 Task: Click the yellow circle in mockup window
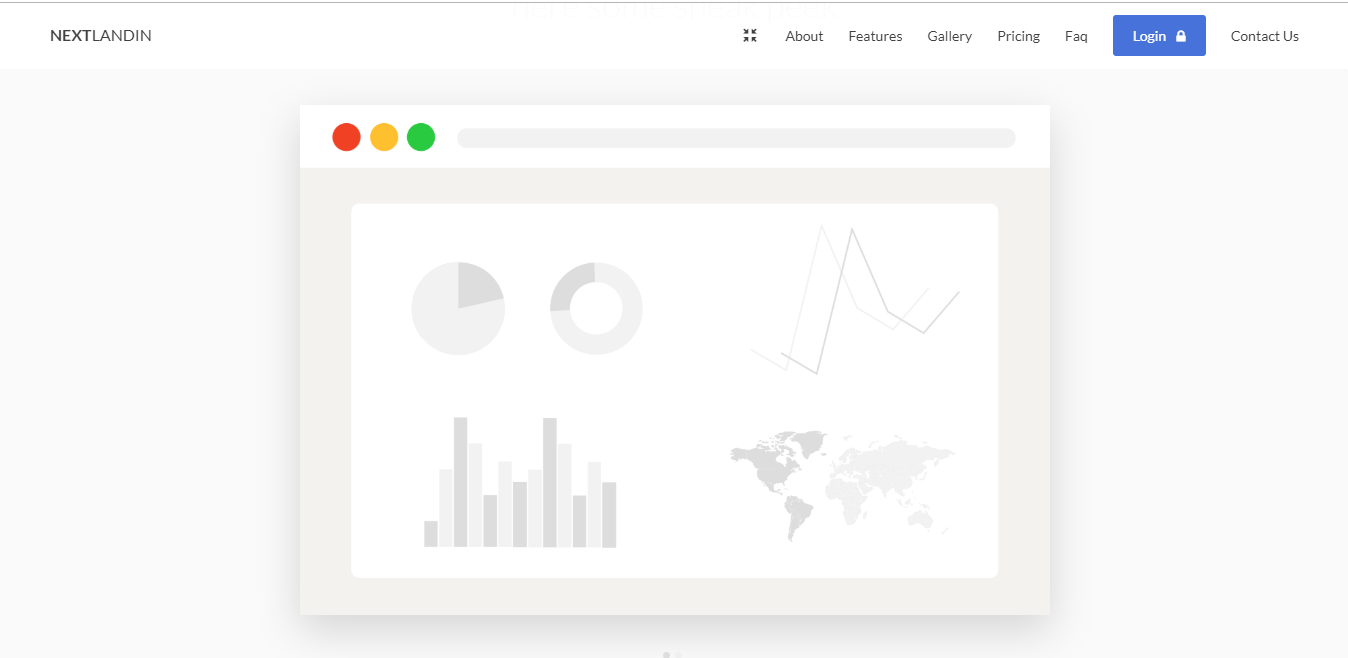coord(384,137)
